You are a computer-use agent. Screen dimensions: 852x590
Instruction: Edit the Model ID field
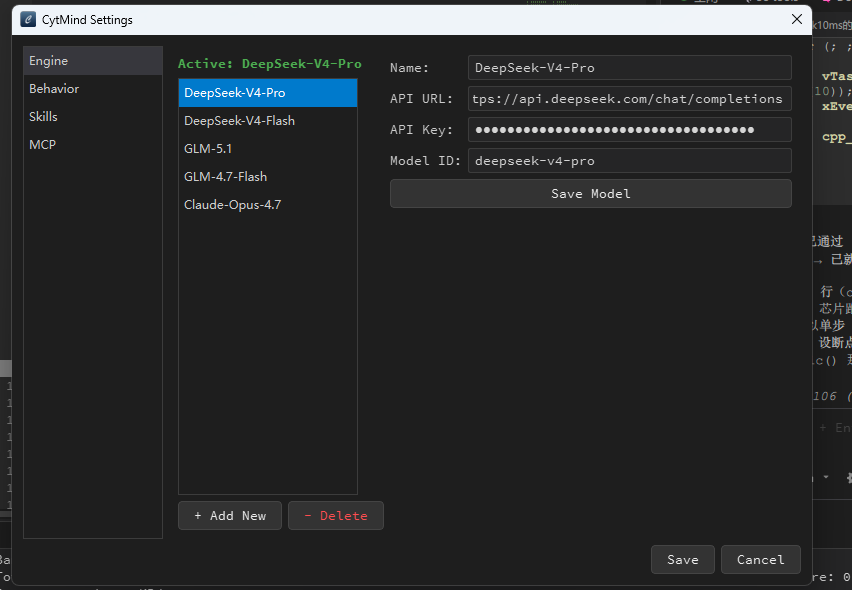630,161
